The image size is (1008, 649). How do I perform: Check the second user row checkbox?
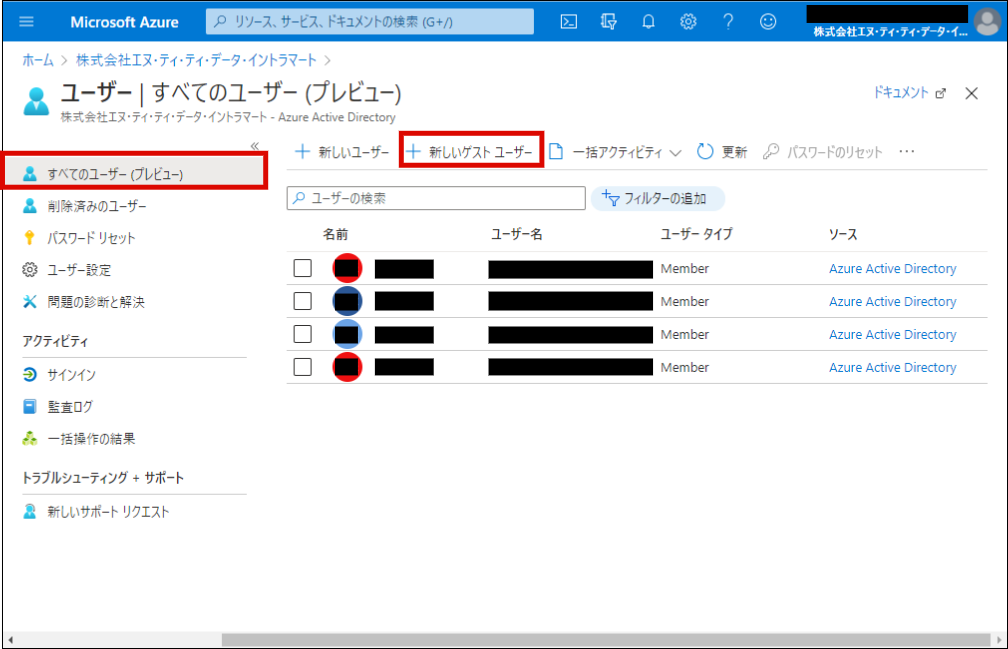tap(302, 301)
